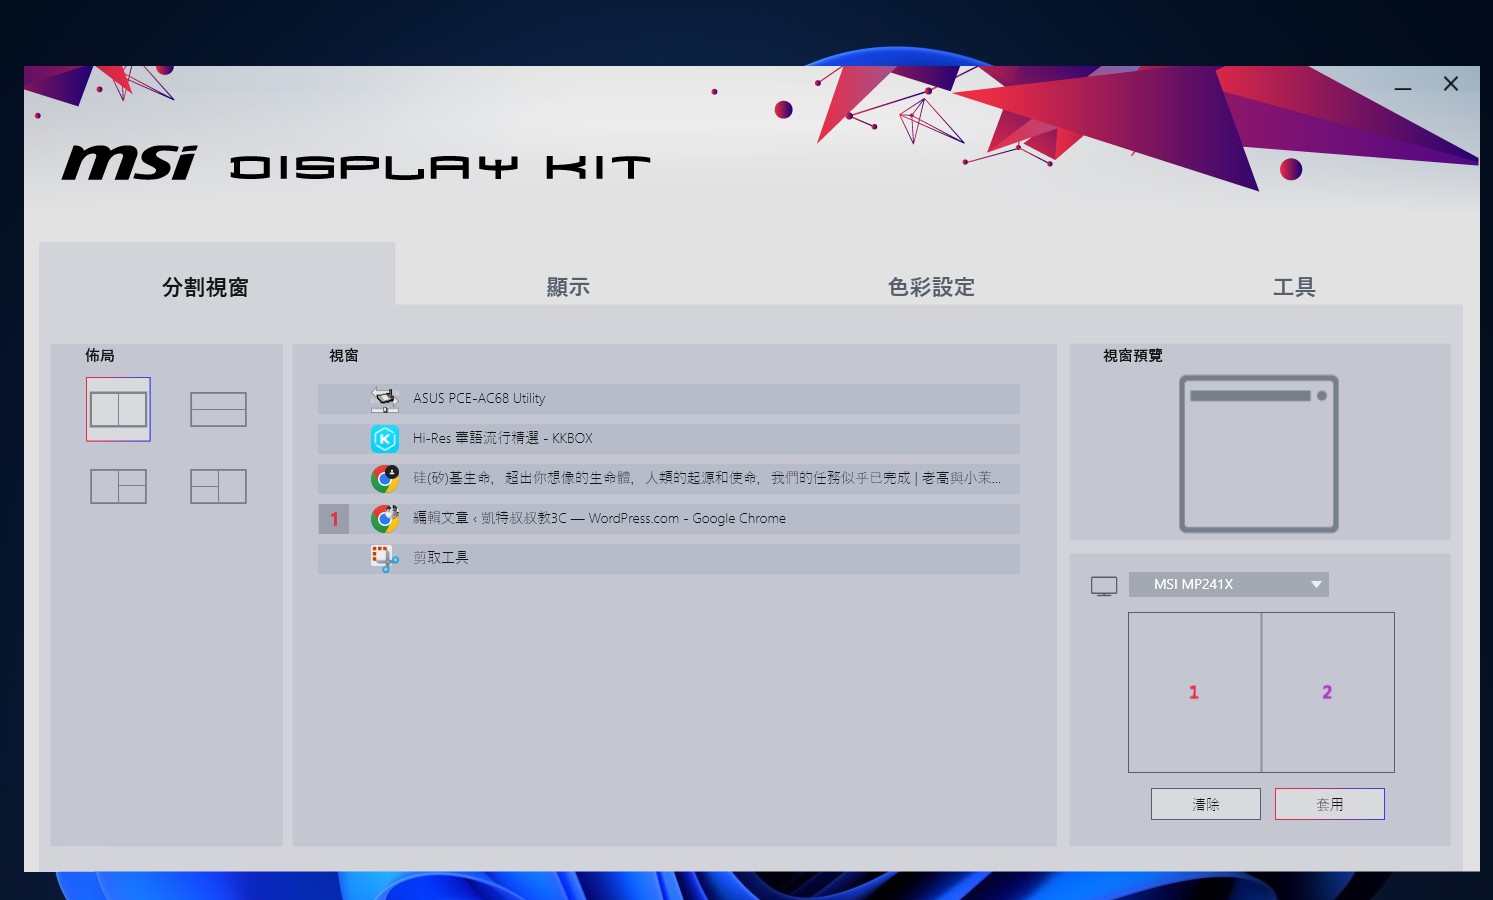Open the 色彩設定 tab
Screen dimensions: 1493x900
click(931, 287)
